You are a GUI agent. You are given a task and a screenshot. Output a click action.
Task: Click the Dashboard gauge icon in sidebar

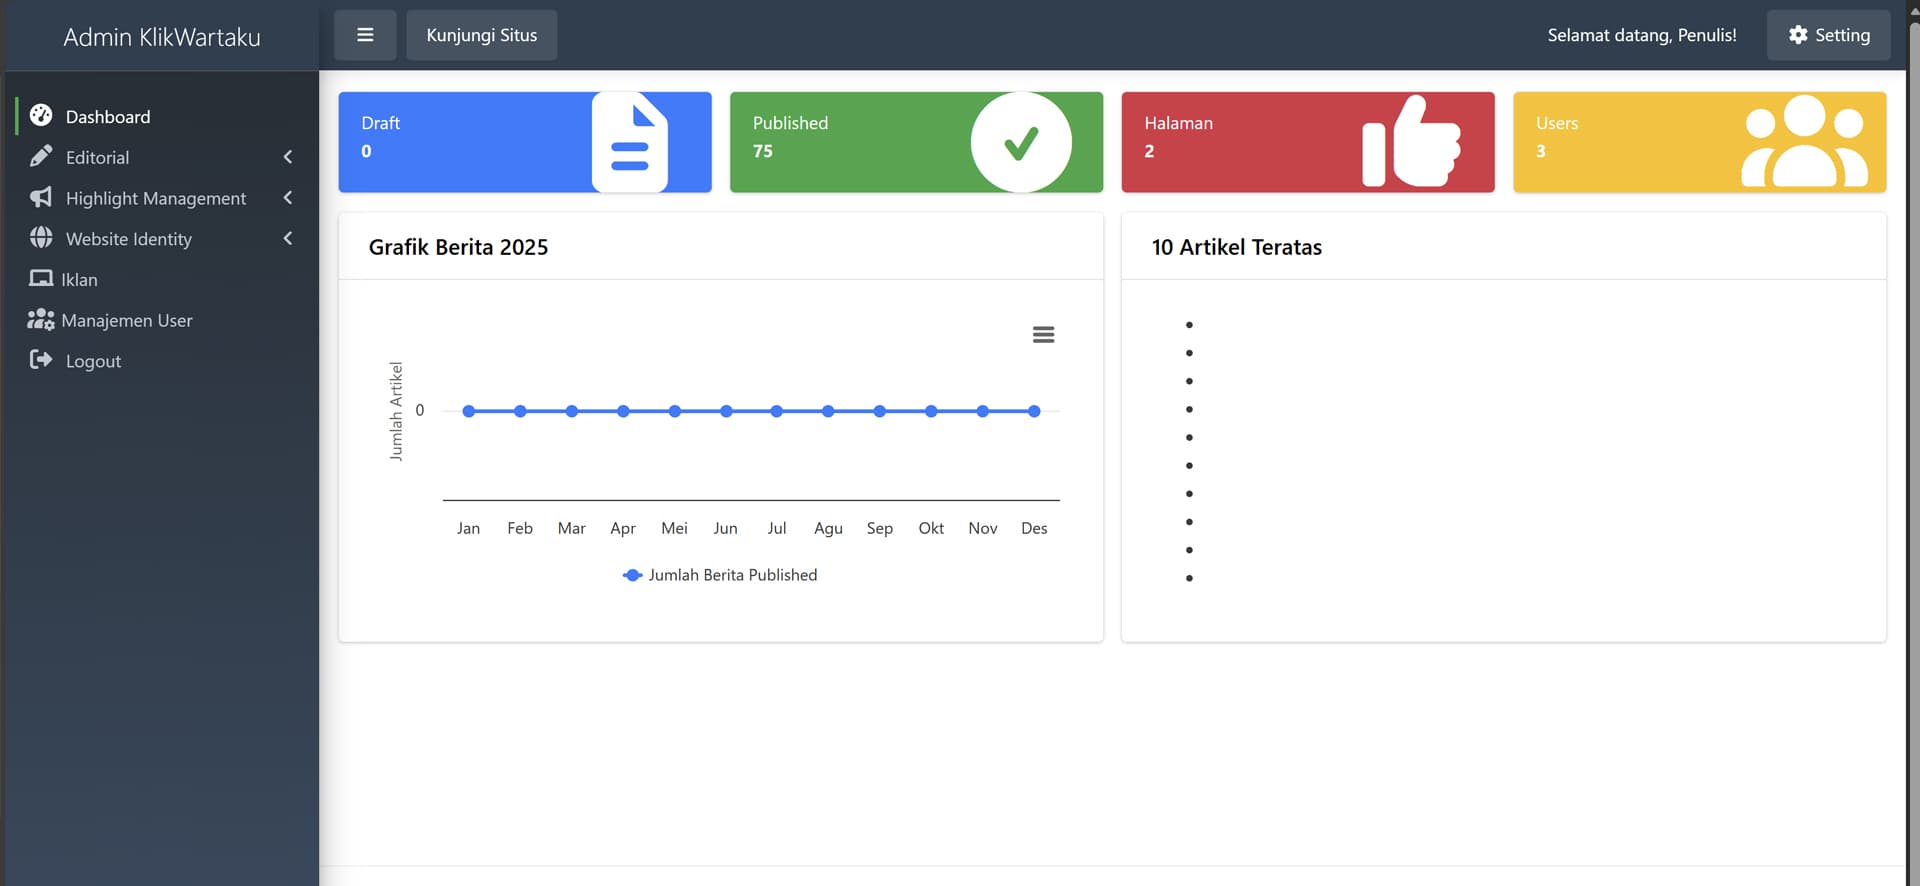[41, 116]
